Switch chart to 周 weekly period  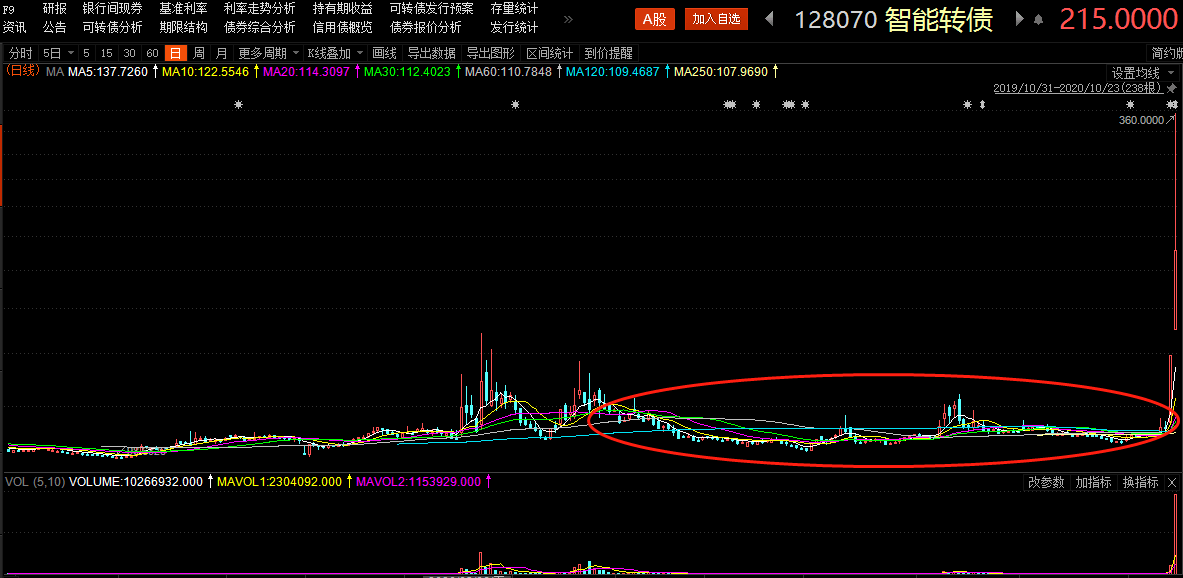point(197,53)
